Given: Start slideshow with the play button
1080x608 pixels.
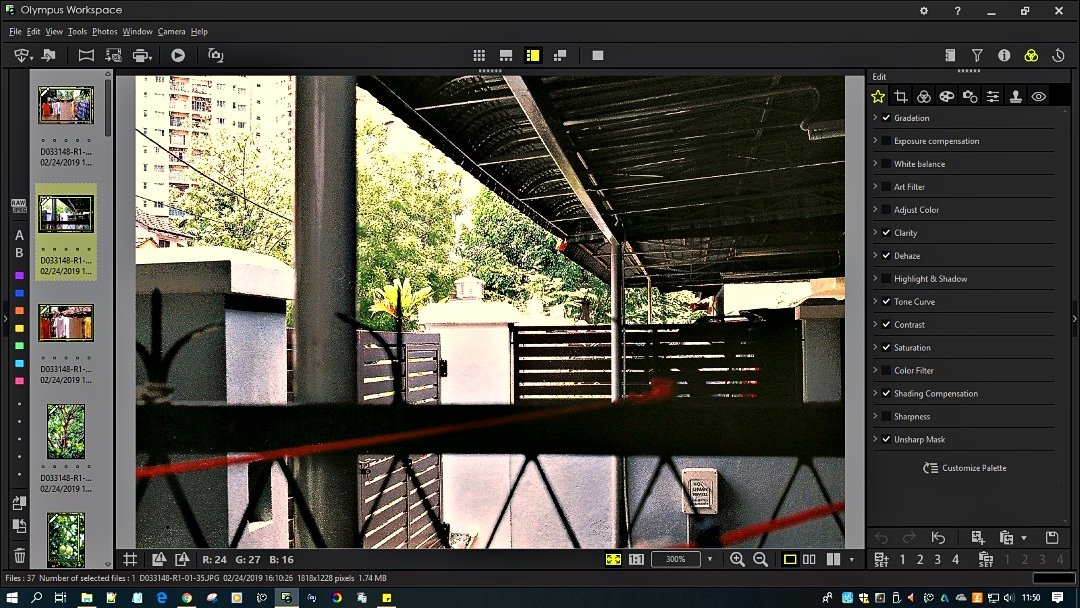Looking at the screenshot, I should [x=178, y=55].
